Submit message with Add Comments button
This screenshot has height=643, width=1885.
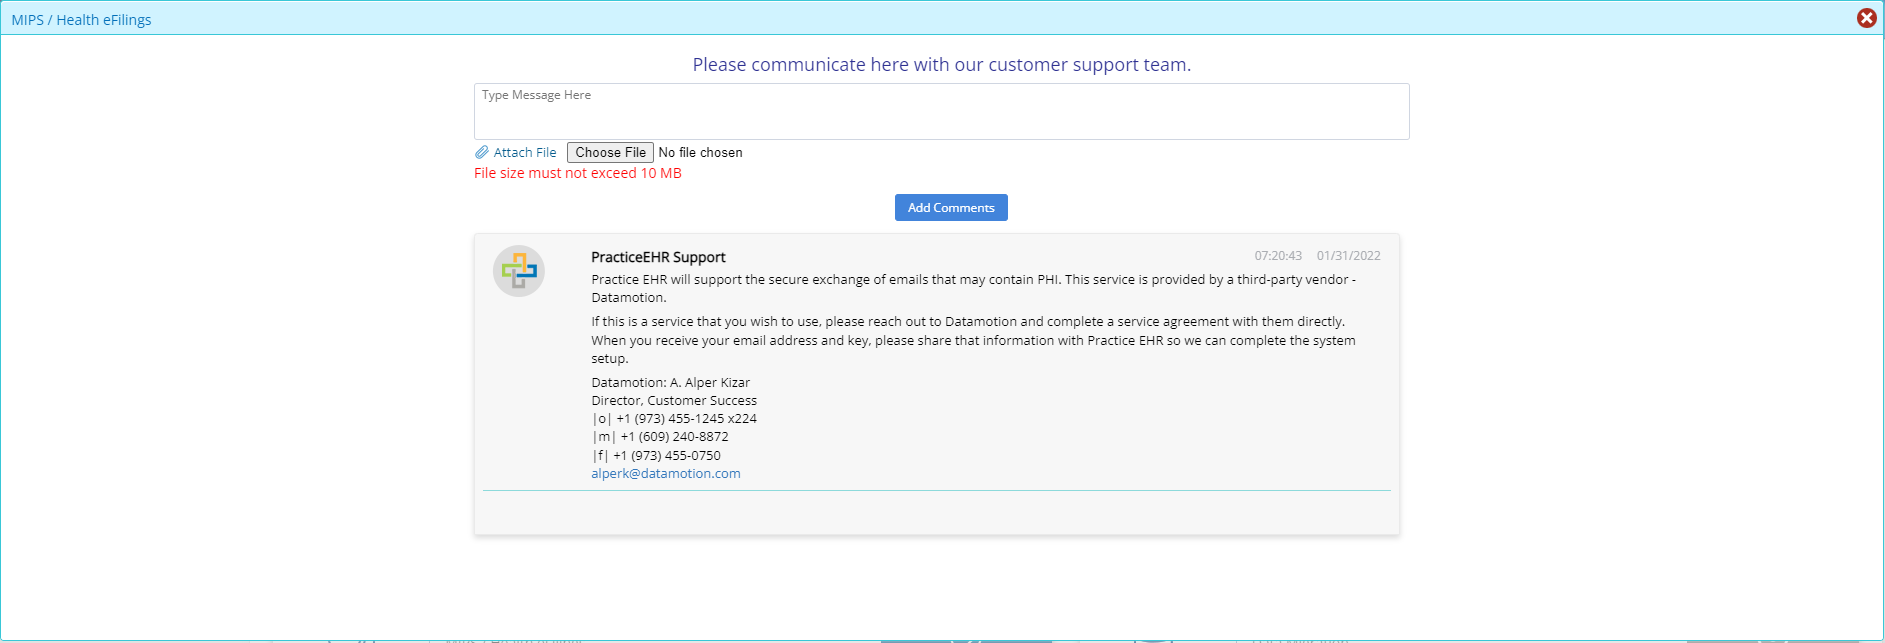[x=951, y=207]
